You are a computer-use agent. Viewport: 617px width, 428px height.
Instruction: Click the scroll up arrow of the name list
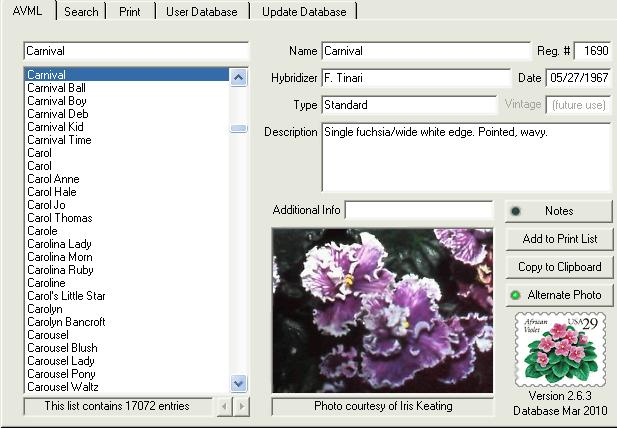tap(238, 77)
